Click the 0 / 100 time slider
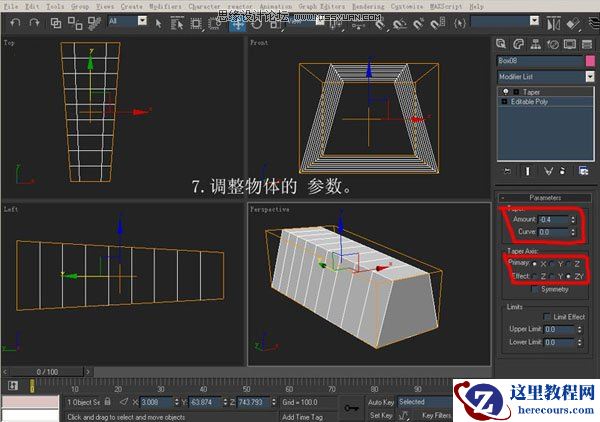This screenshot has width=600, height=422. [47, 371]
